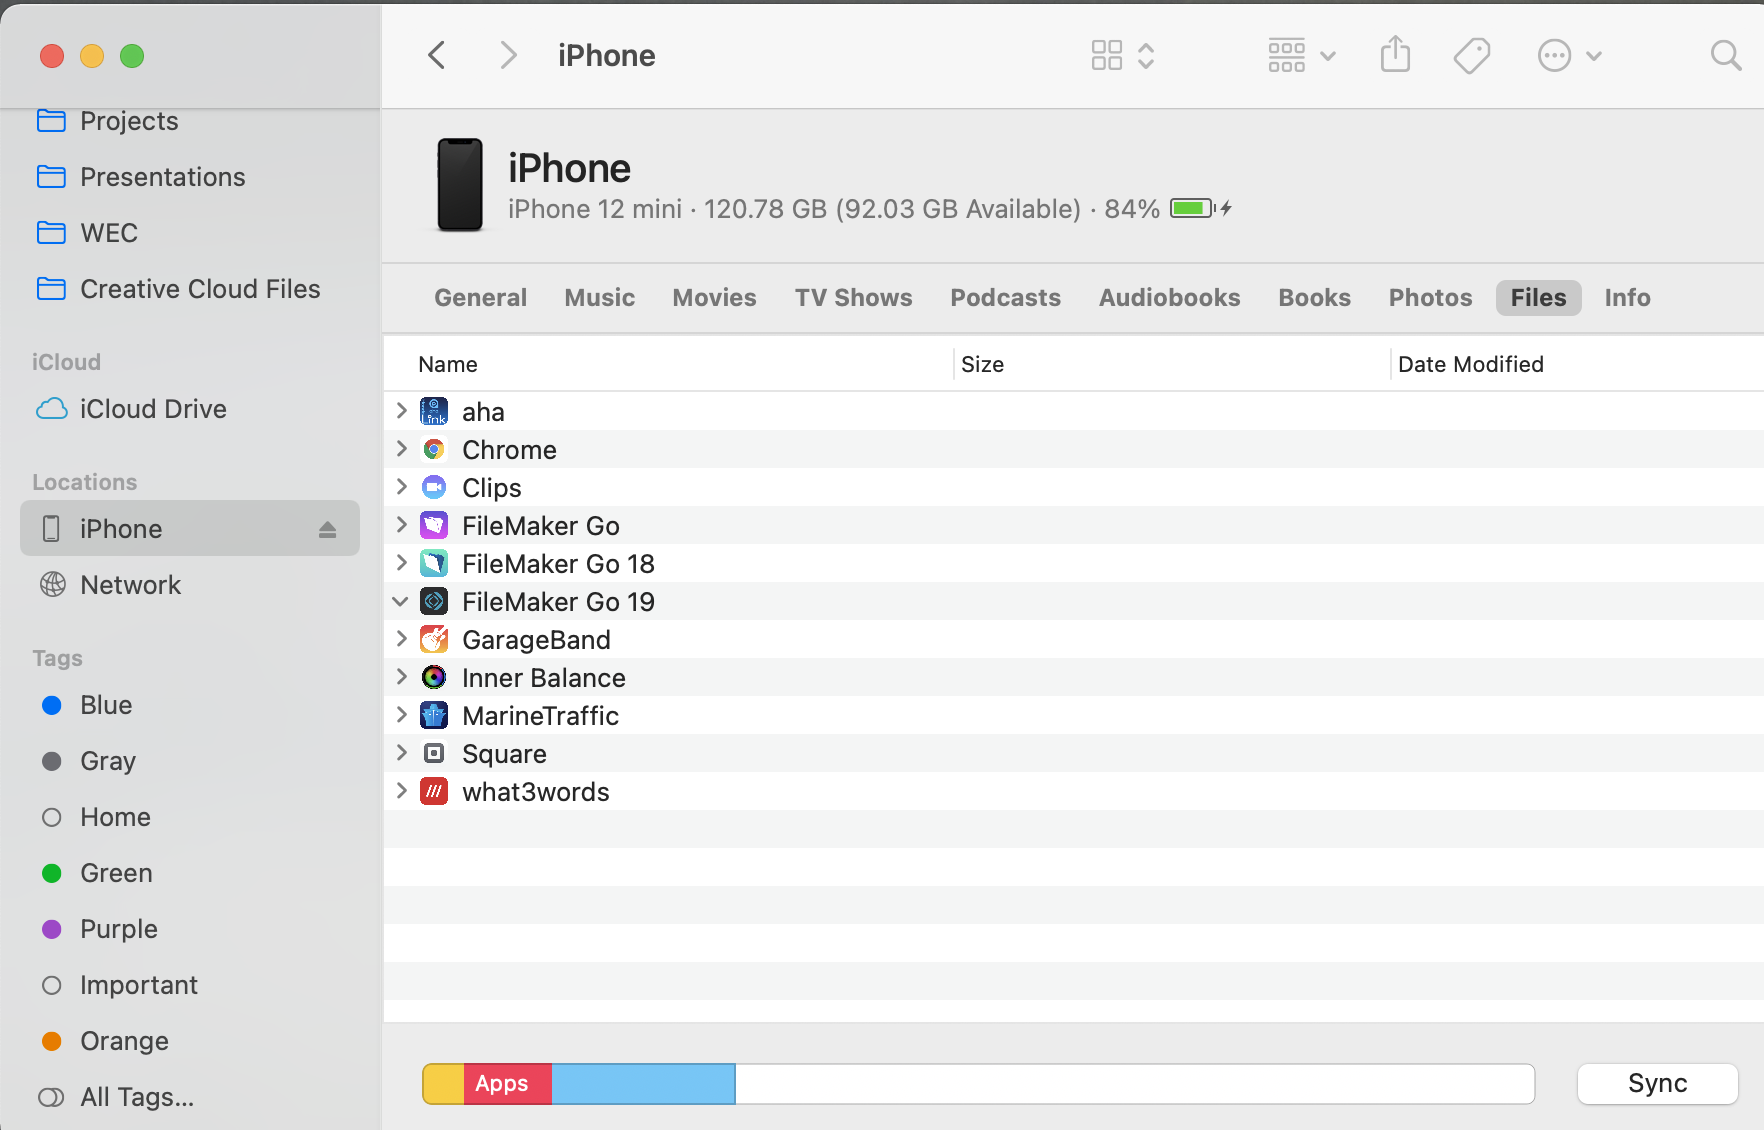Select the Chrome app icon
The width and height of the screenshot is (1764, 1130).
[x=434, y=449]
